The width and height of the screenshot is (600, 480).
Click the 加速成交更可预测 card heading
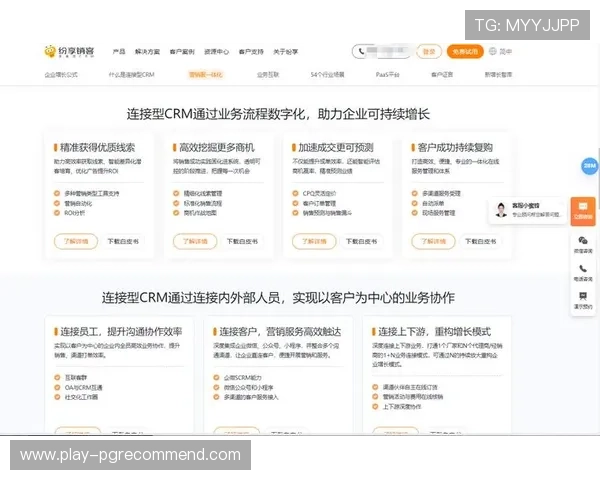pyautogui.click(x=336, y=147)
